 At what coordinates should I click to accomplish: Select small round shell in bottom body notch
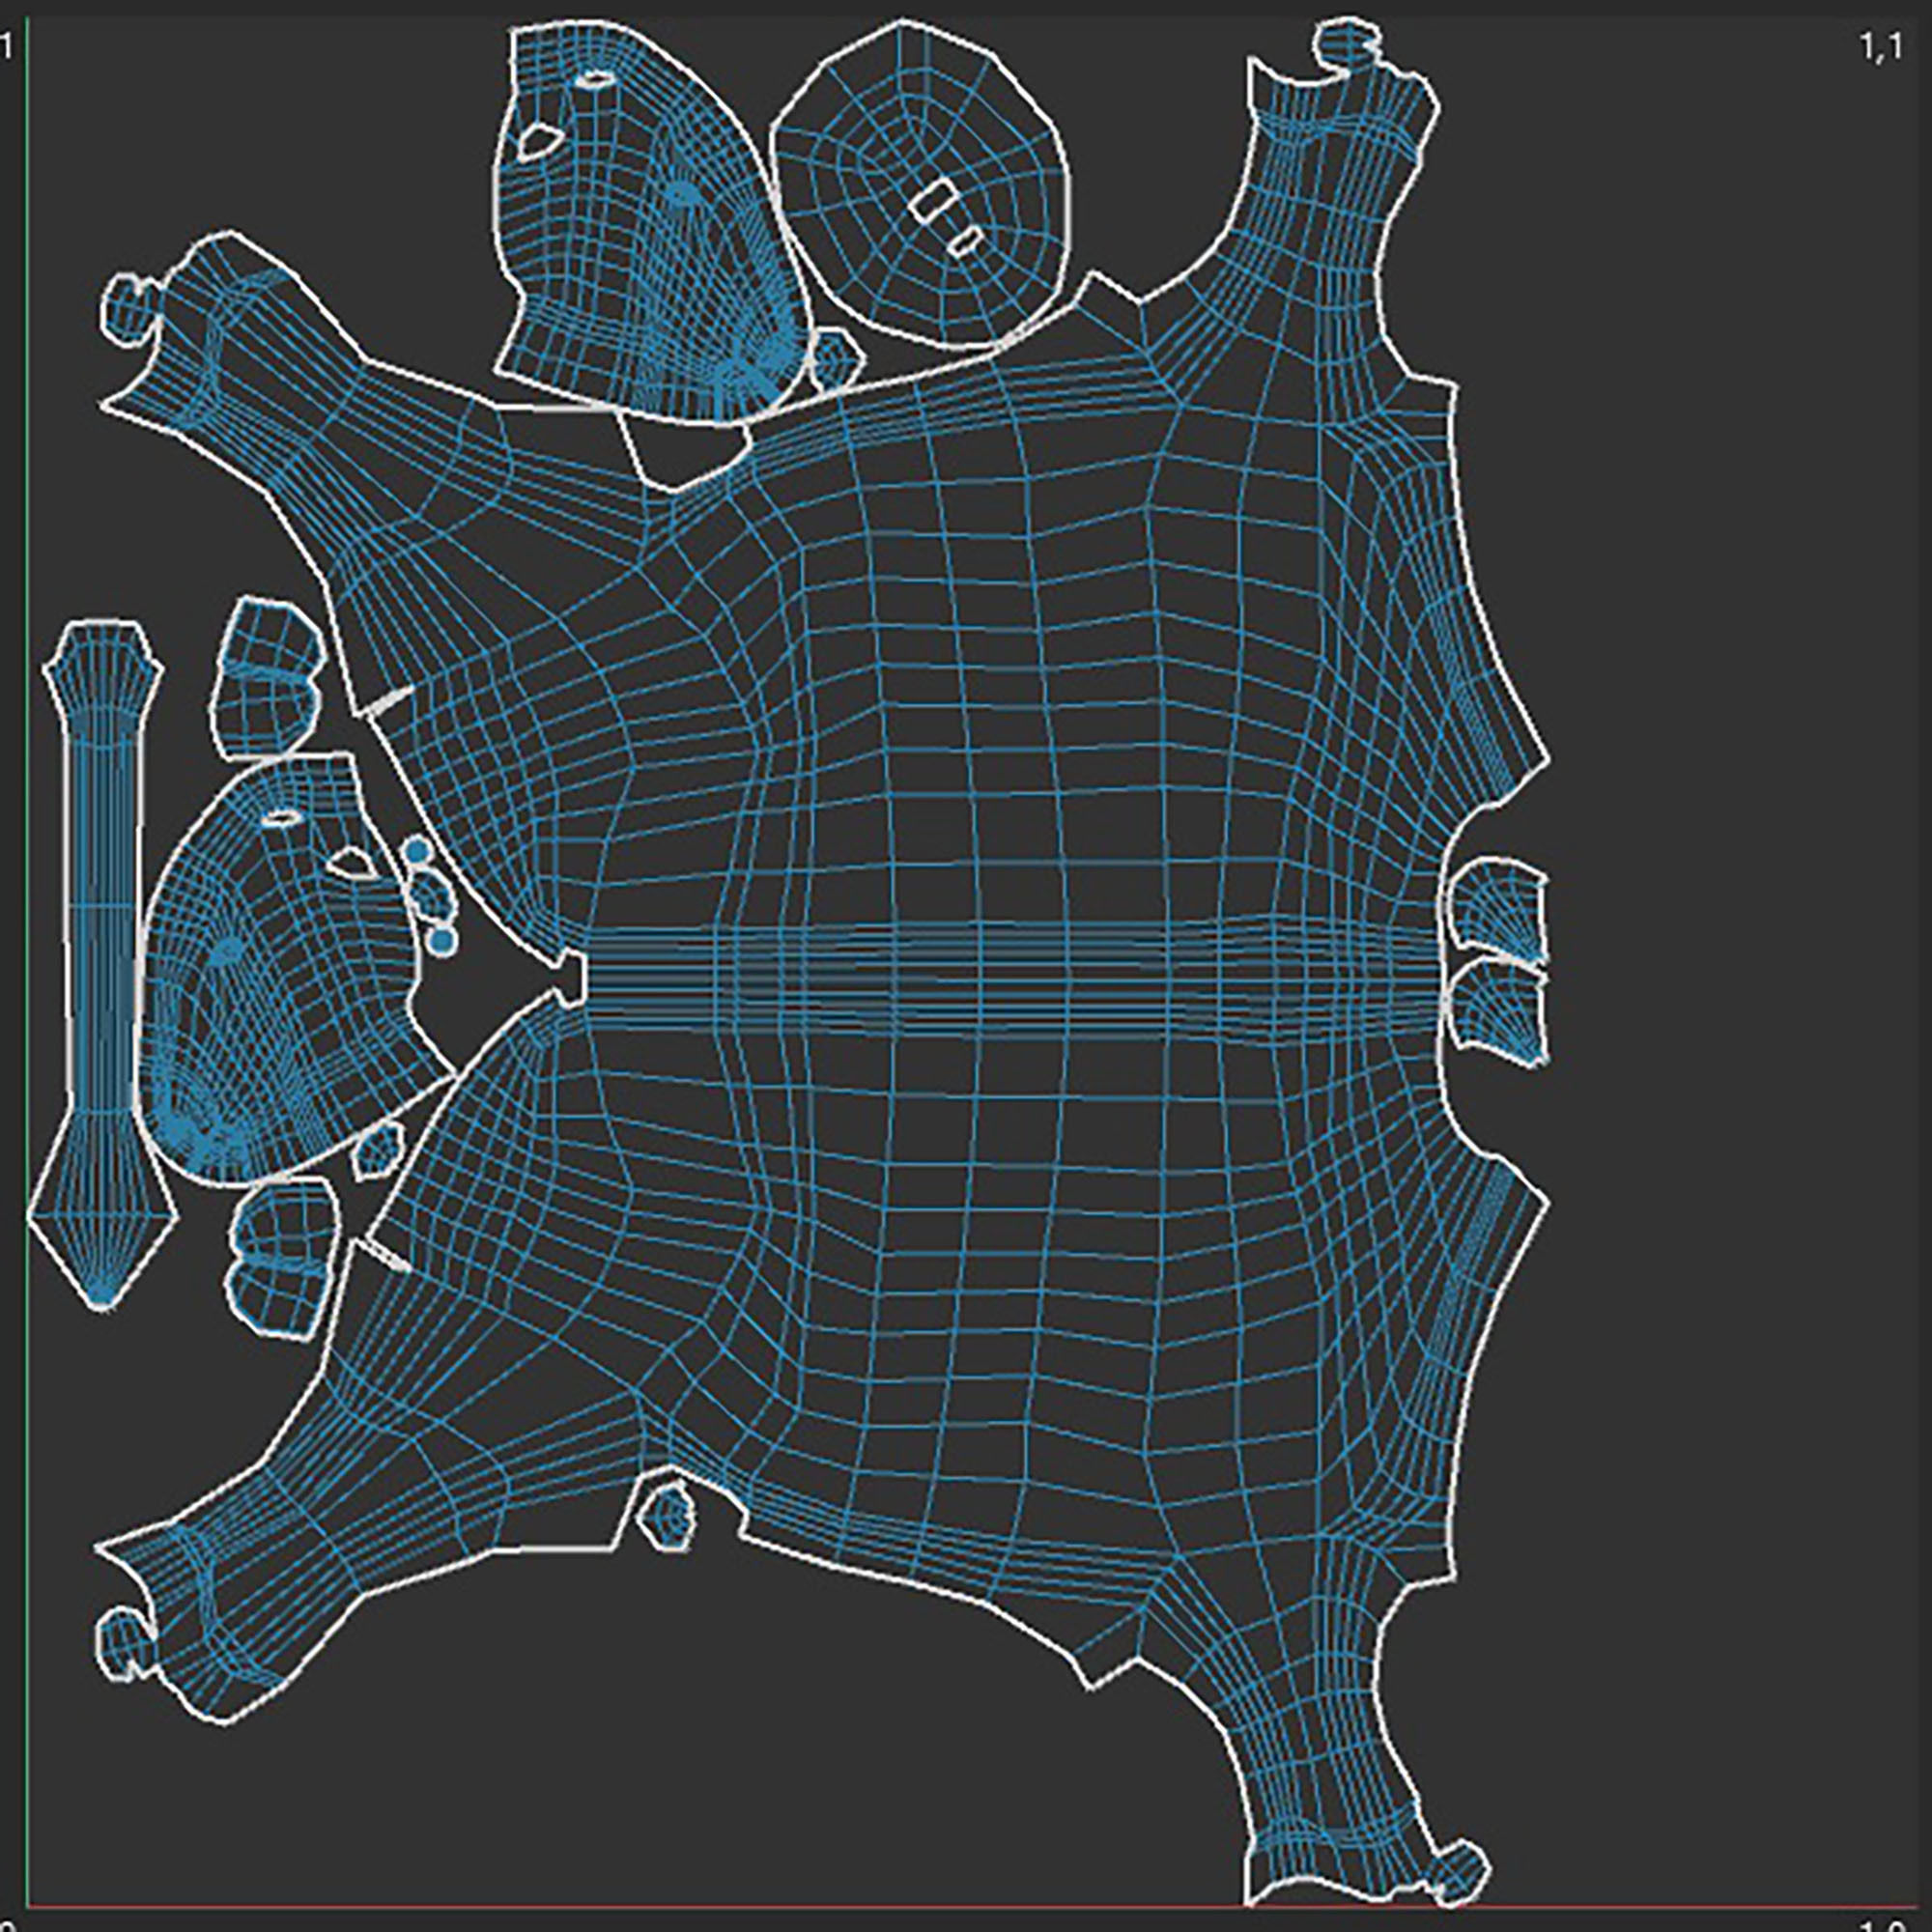[666, 1516]
